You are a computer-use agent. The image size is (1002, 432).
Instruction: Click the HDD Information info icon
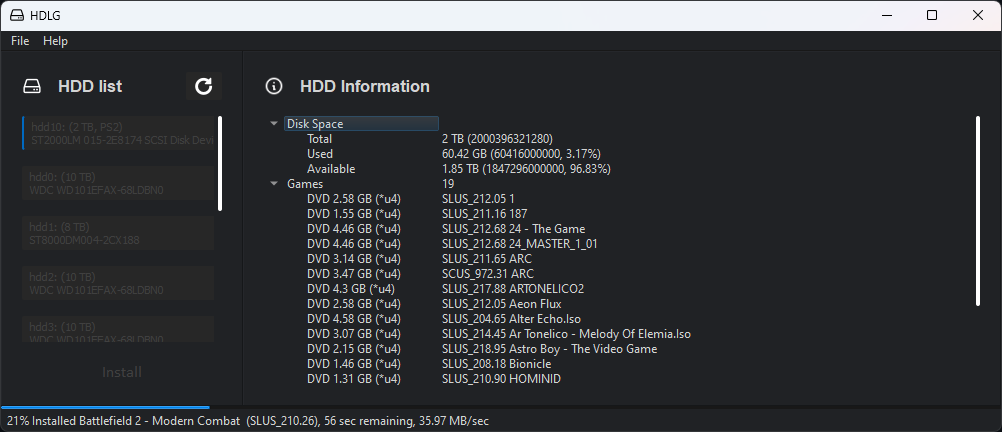tap(274, 86)
